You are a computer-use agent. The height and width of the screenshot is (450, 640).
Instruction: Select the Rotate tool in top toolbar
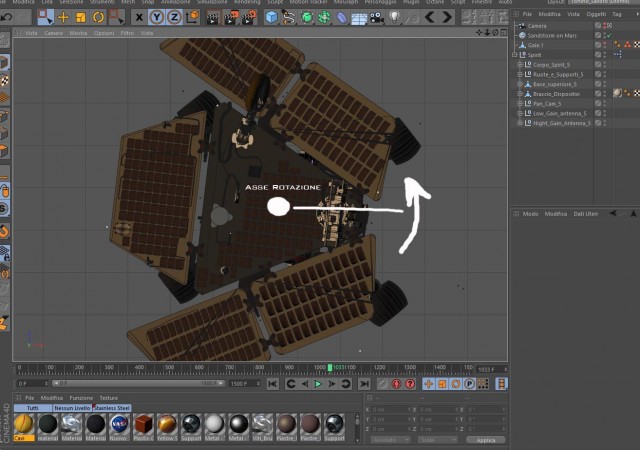tap(98, 17)
